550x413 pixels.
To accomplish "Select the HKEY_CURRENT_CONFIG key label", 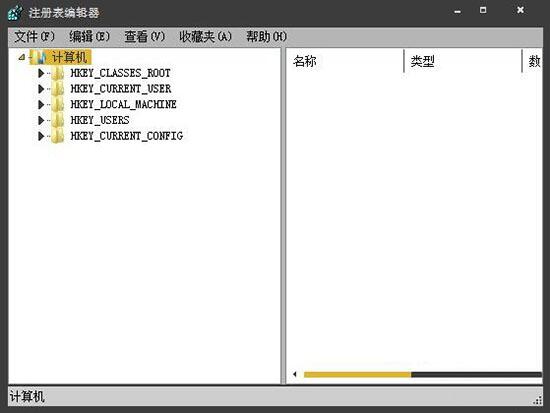I will coord(127,136).
